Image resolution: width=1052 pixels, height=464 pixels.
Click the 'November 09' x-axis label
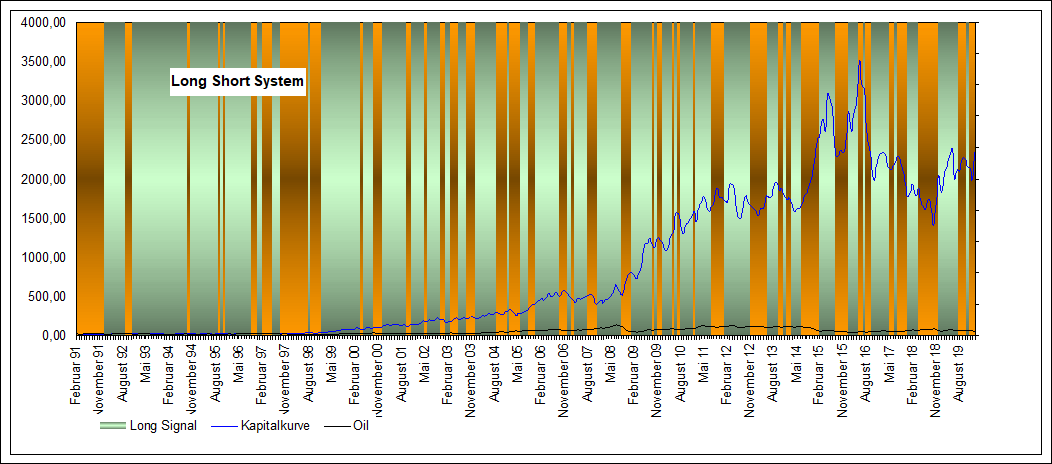click(x=656, y=379)
